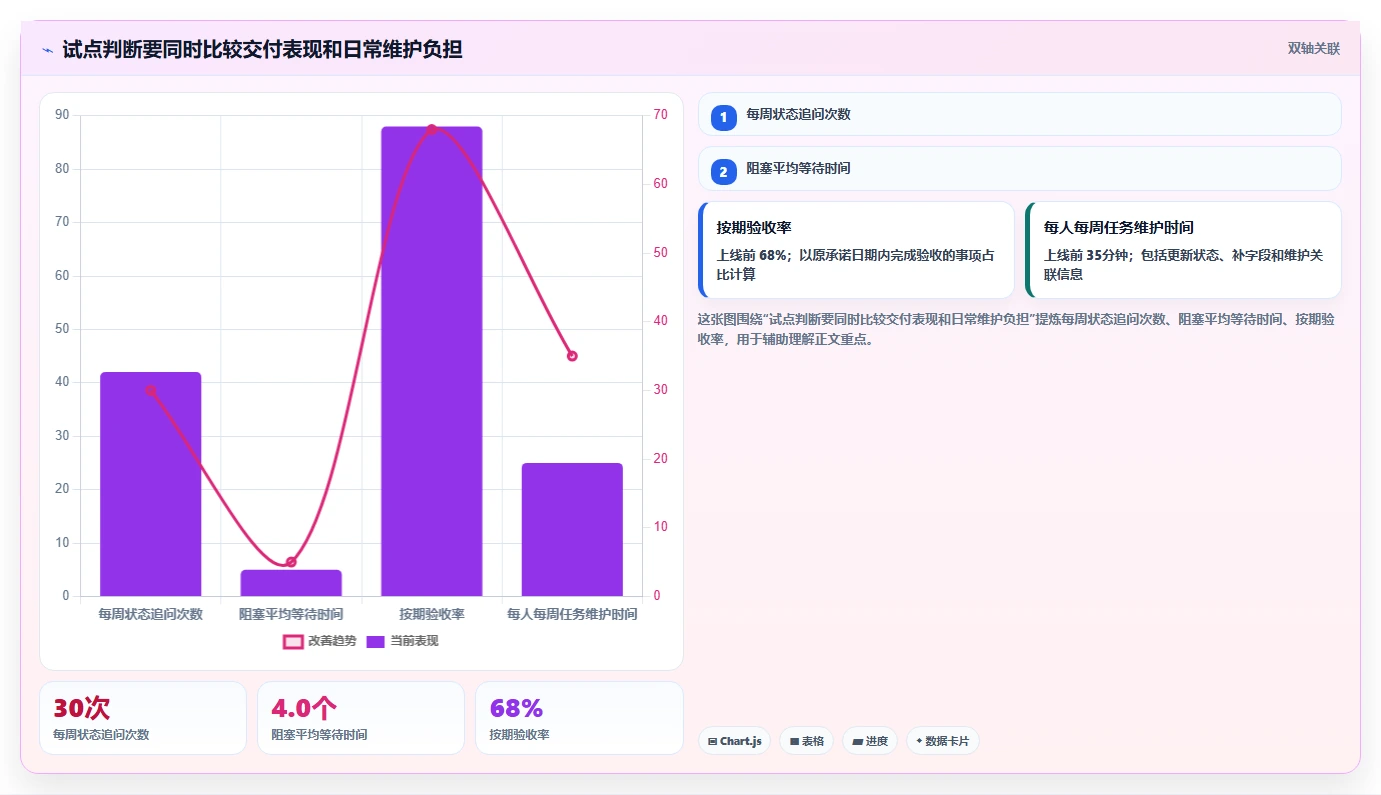Open the 每周状态追问次数 list item
The image size is (1381, 795).
[x=1019, y=114]
